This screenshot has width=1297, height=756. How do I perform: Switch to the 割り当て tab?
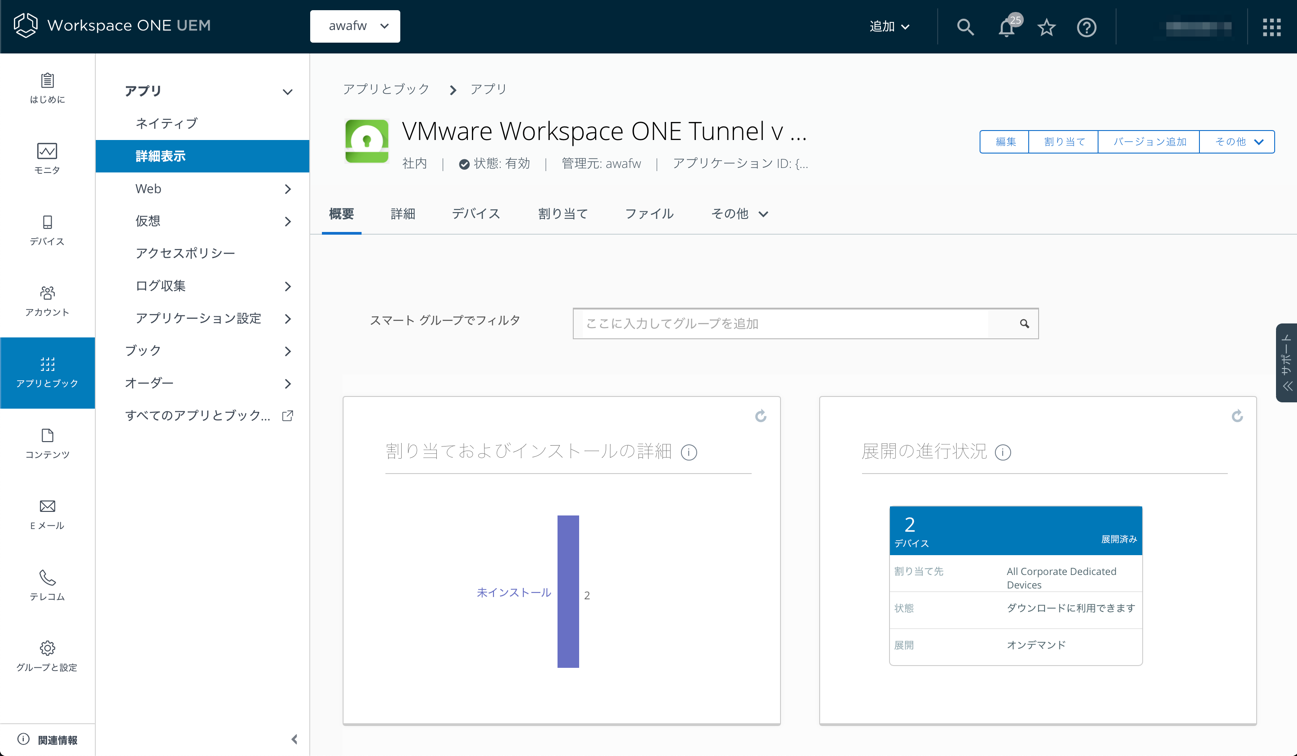(x=563, y=214)
